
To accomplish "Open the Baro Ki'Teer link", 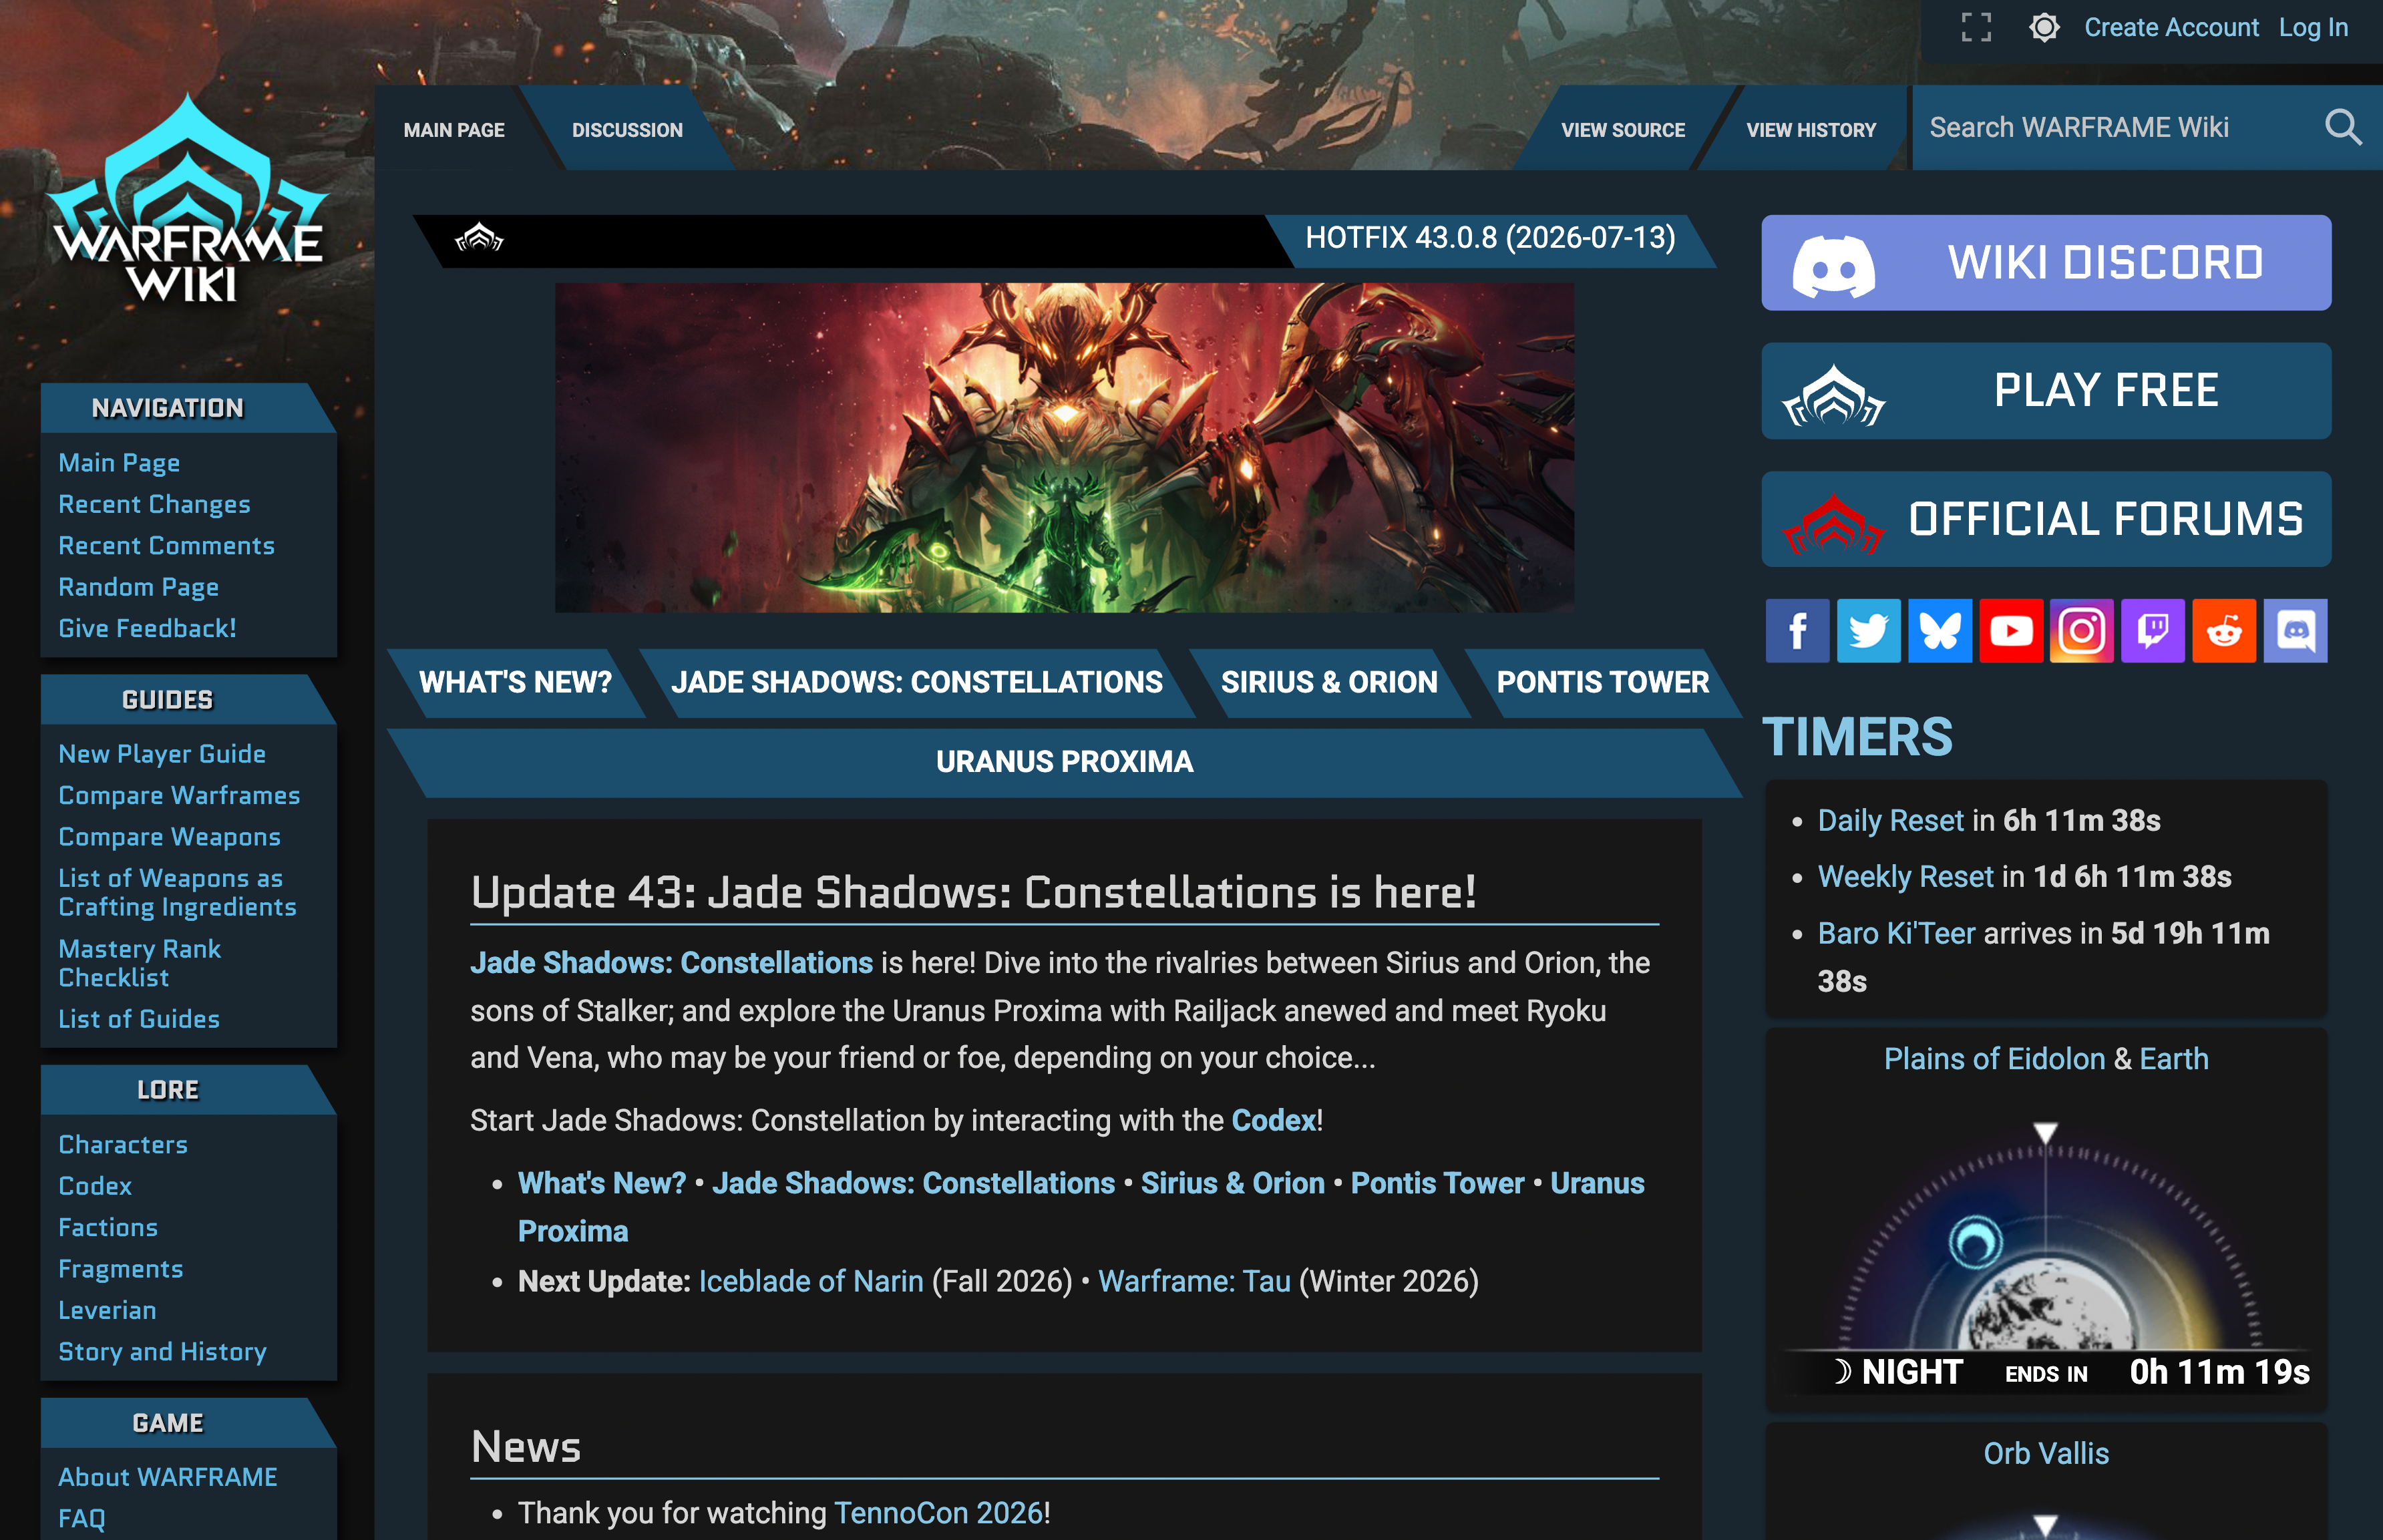I will 1896,934.
